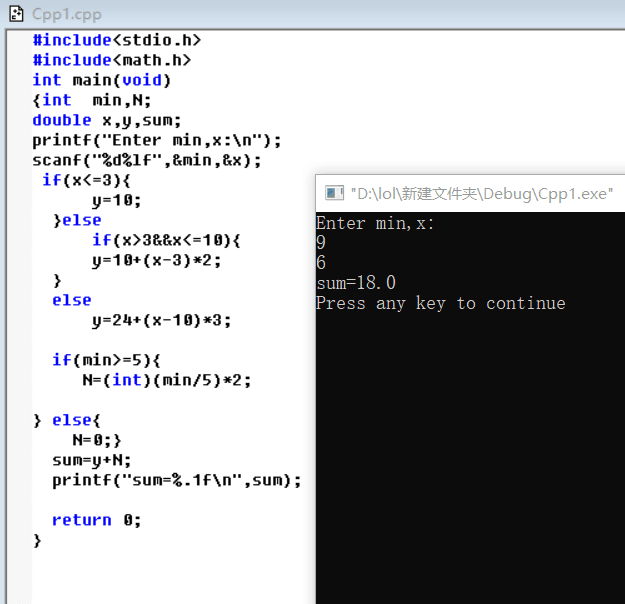The height and width of the screenshot is (604, 625).
Task: Click the line int main(void)
Action: pos(102,80)
